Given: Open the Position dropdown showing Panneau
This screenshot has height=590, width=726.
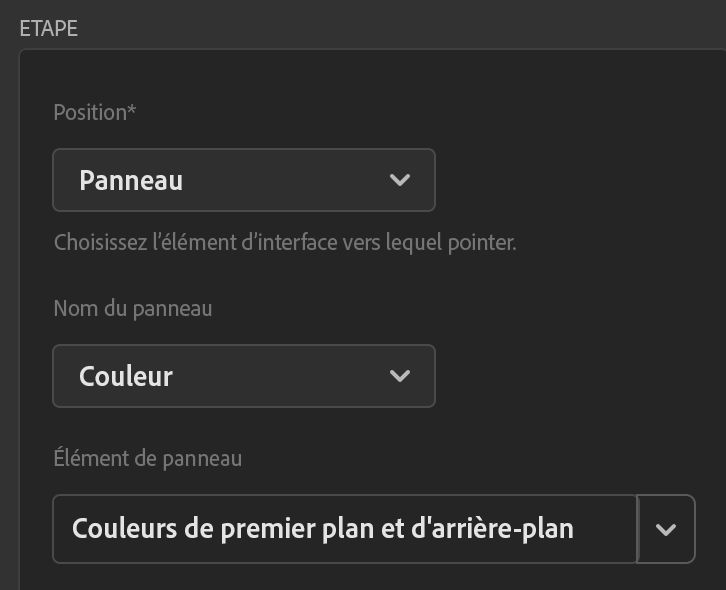Looking at the screenshot, I should tap(243, 180).
